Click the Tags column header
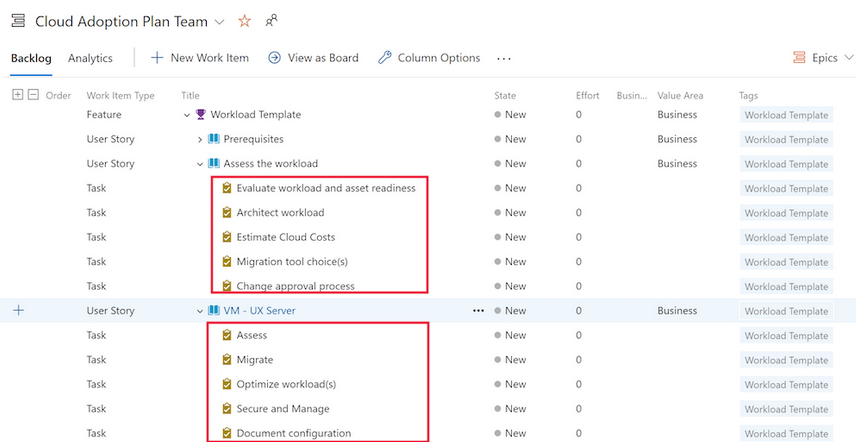This screenshot has height=442, width=856. 748,95
